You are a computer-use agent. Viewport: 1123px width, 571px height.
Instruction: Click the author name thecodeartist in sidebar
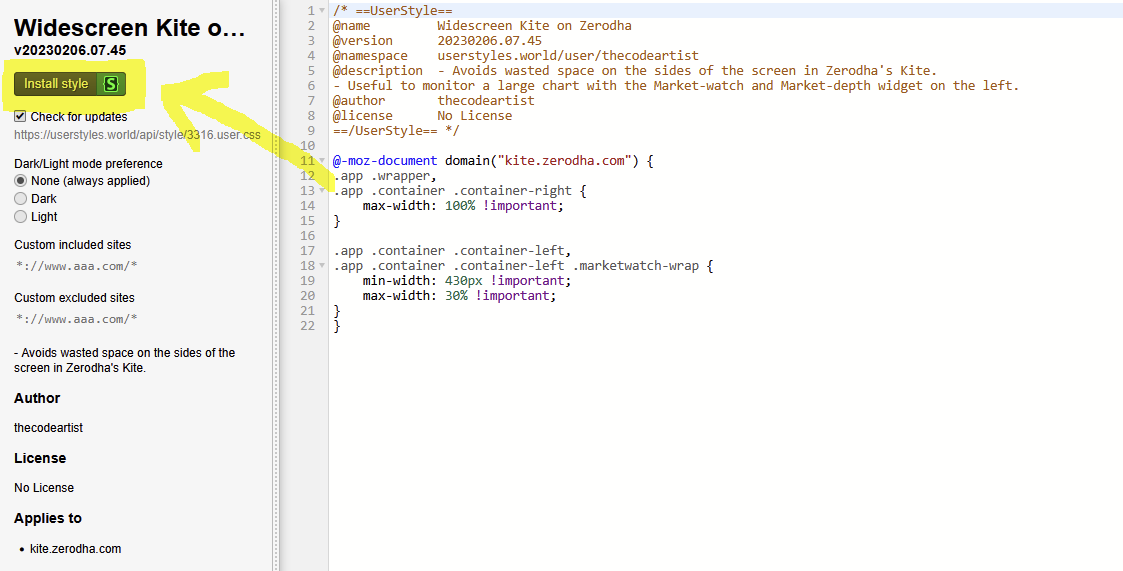[48, 428]
